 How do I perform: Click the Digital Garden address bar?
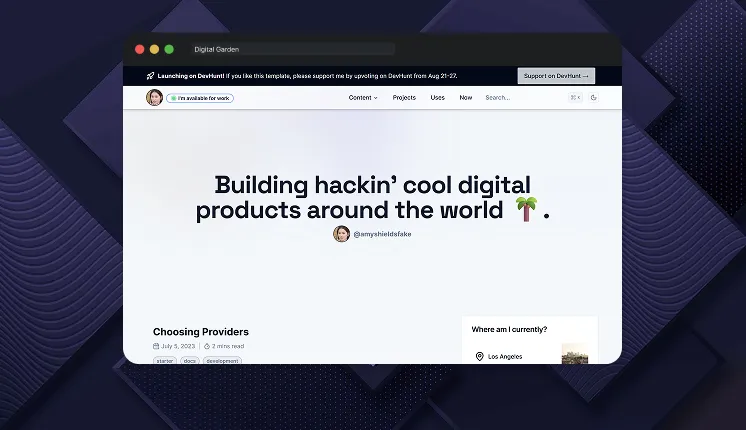(x=292, y=49)
